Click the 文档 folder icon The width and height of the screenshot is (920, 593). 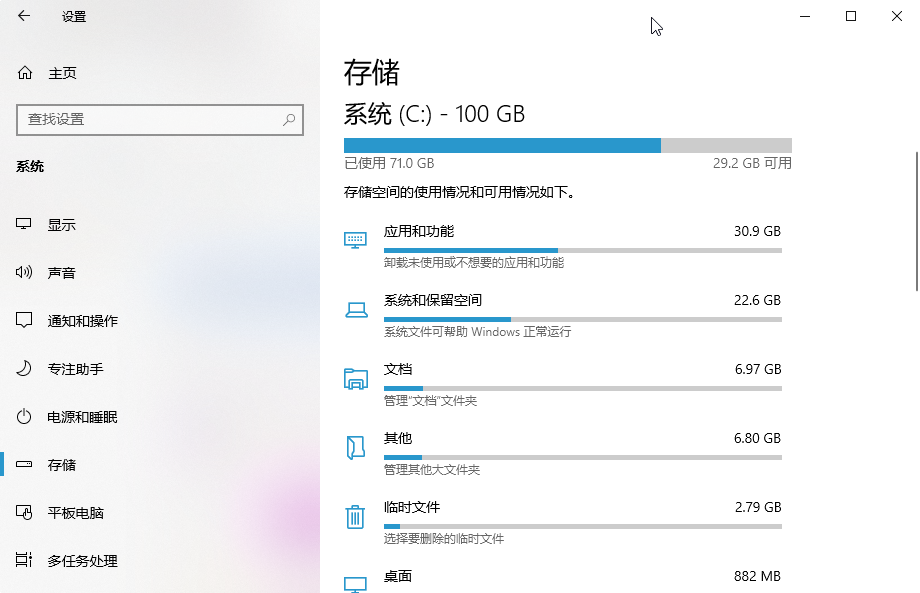356,379
